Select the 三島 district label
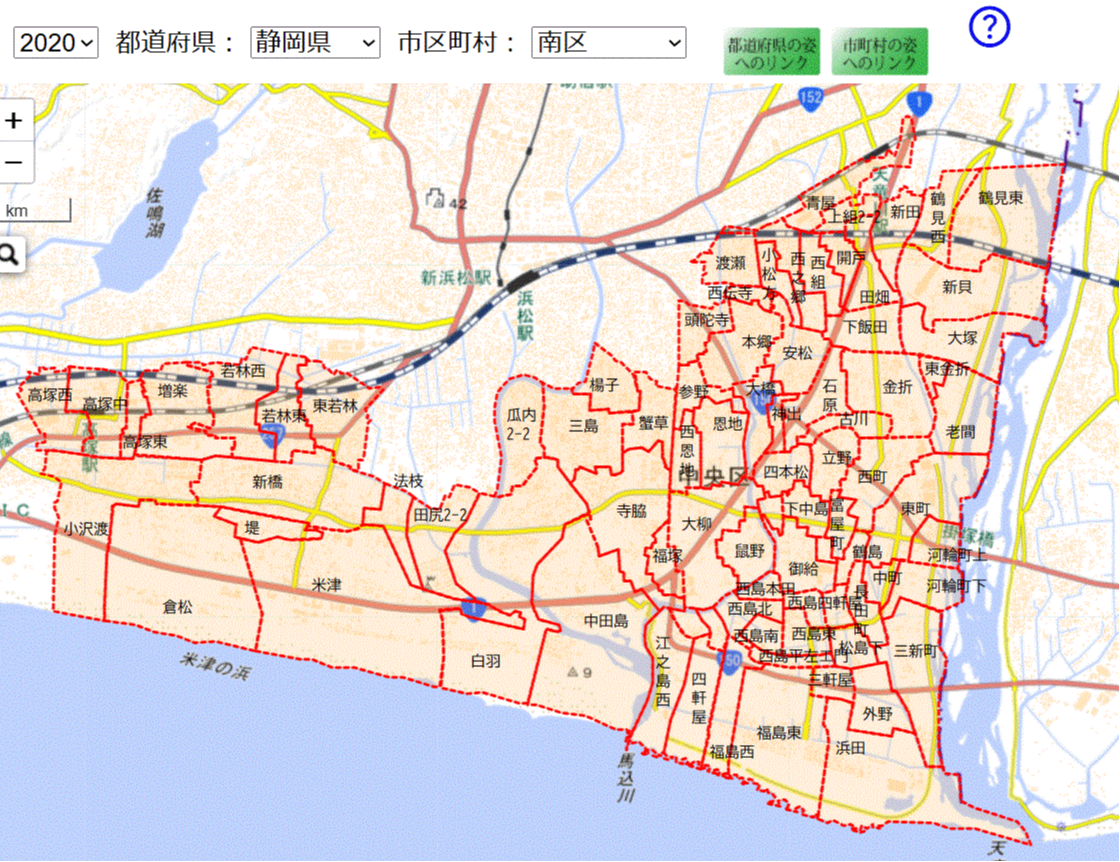The image size is (1120, 862). [584, 426]
